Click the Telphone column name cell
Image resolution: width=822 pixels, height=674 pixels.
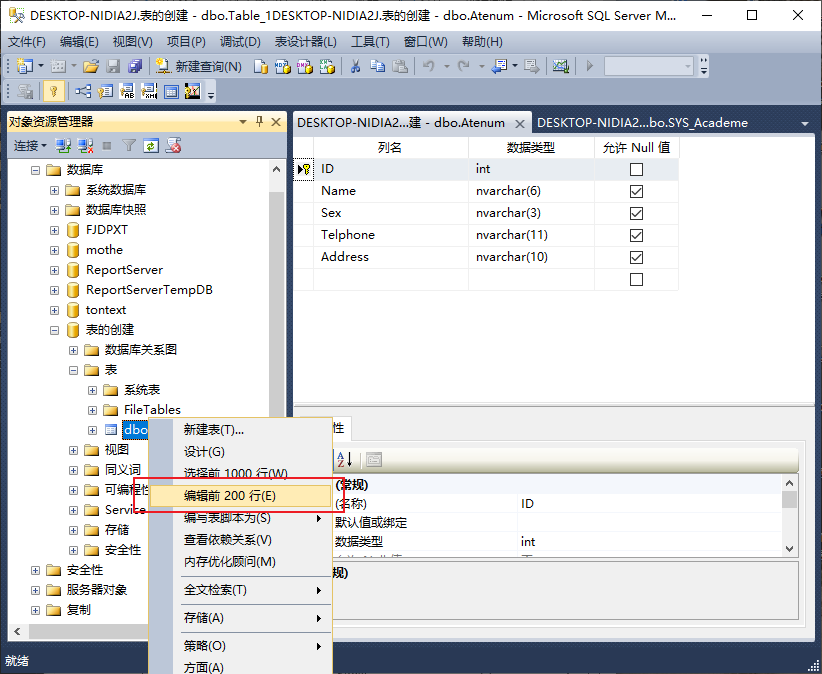click(x=391, y=235)
